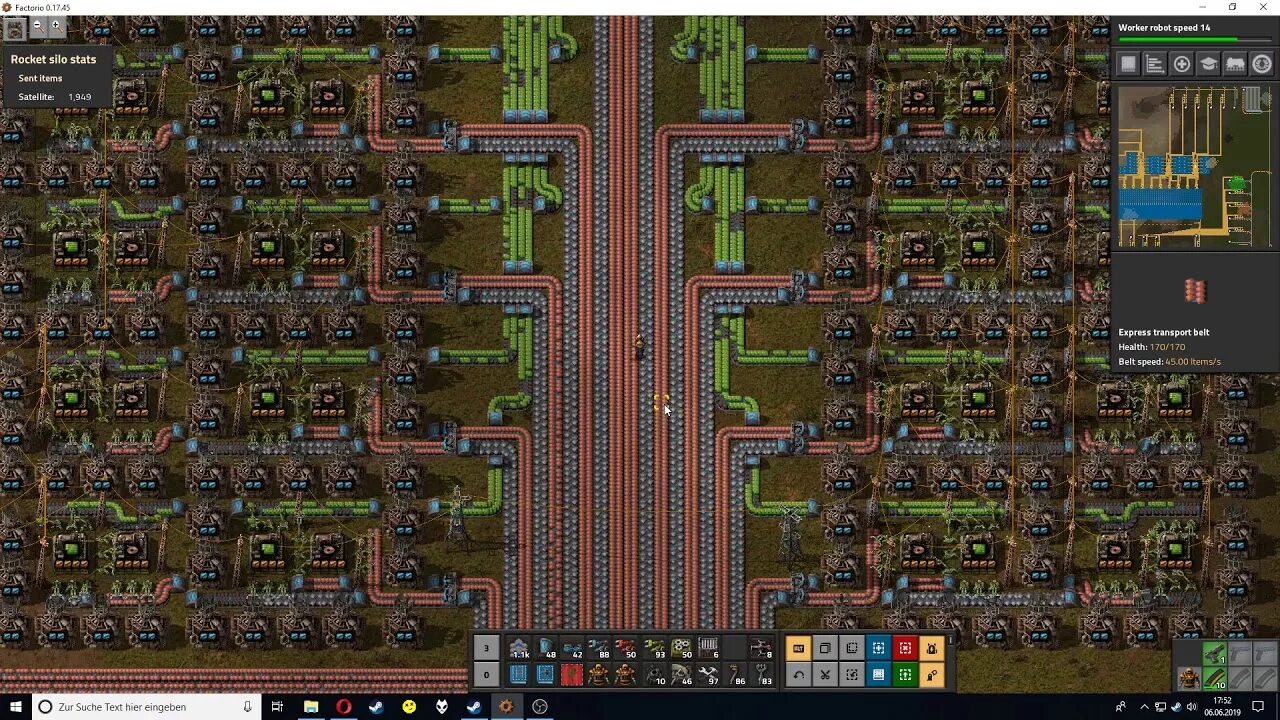This screenshot has width=1280, height=720.
Task: Select quickbar page number 3
Action: pyautogui.click(x=486, y=648)
